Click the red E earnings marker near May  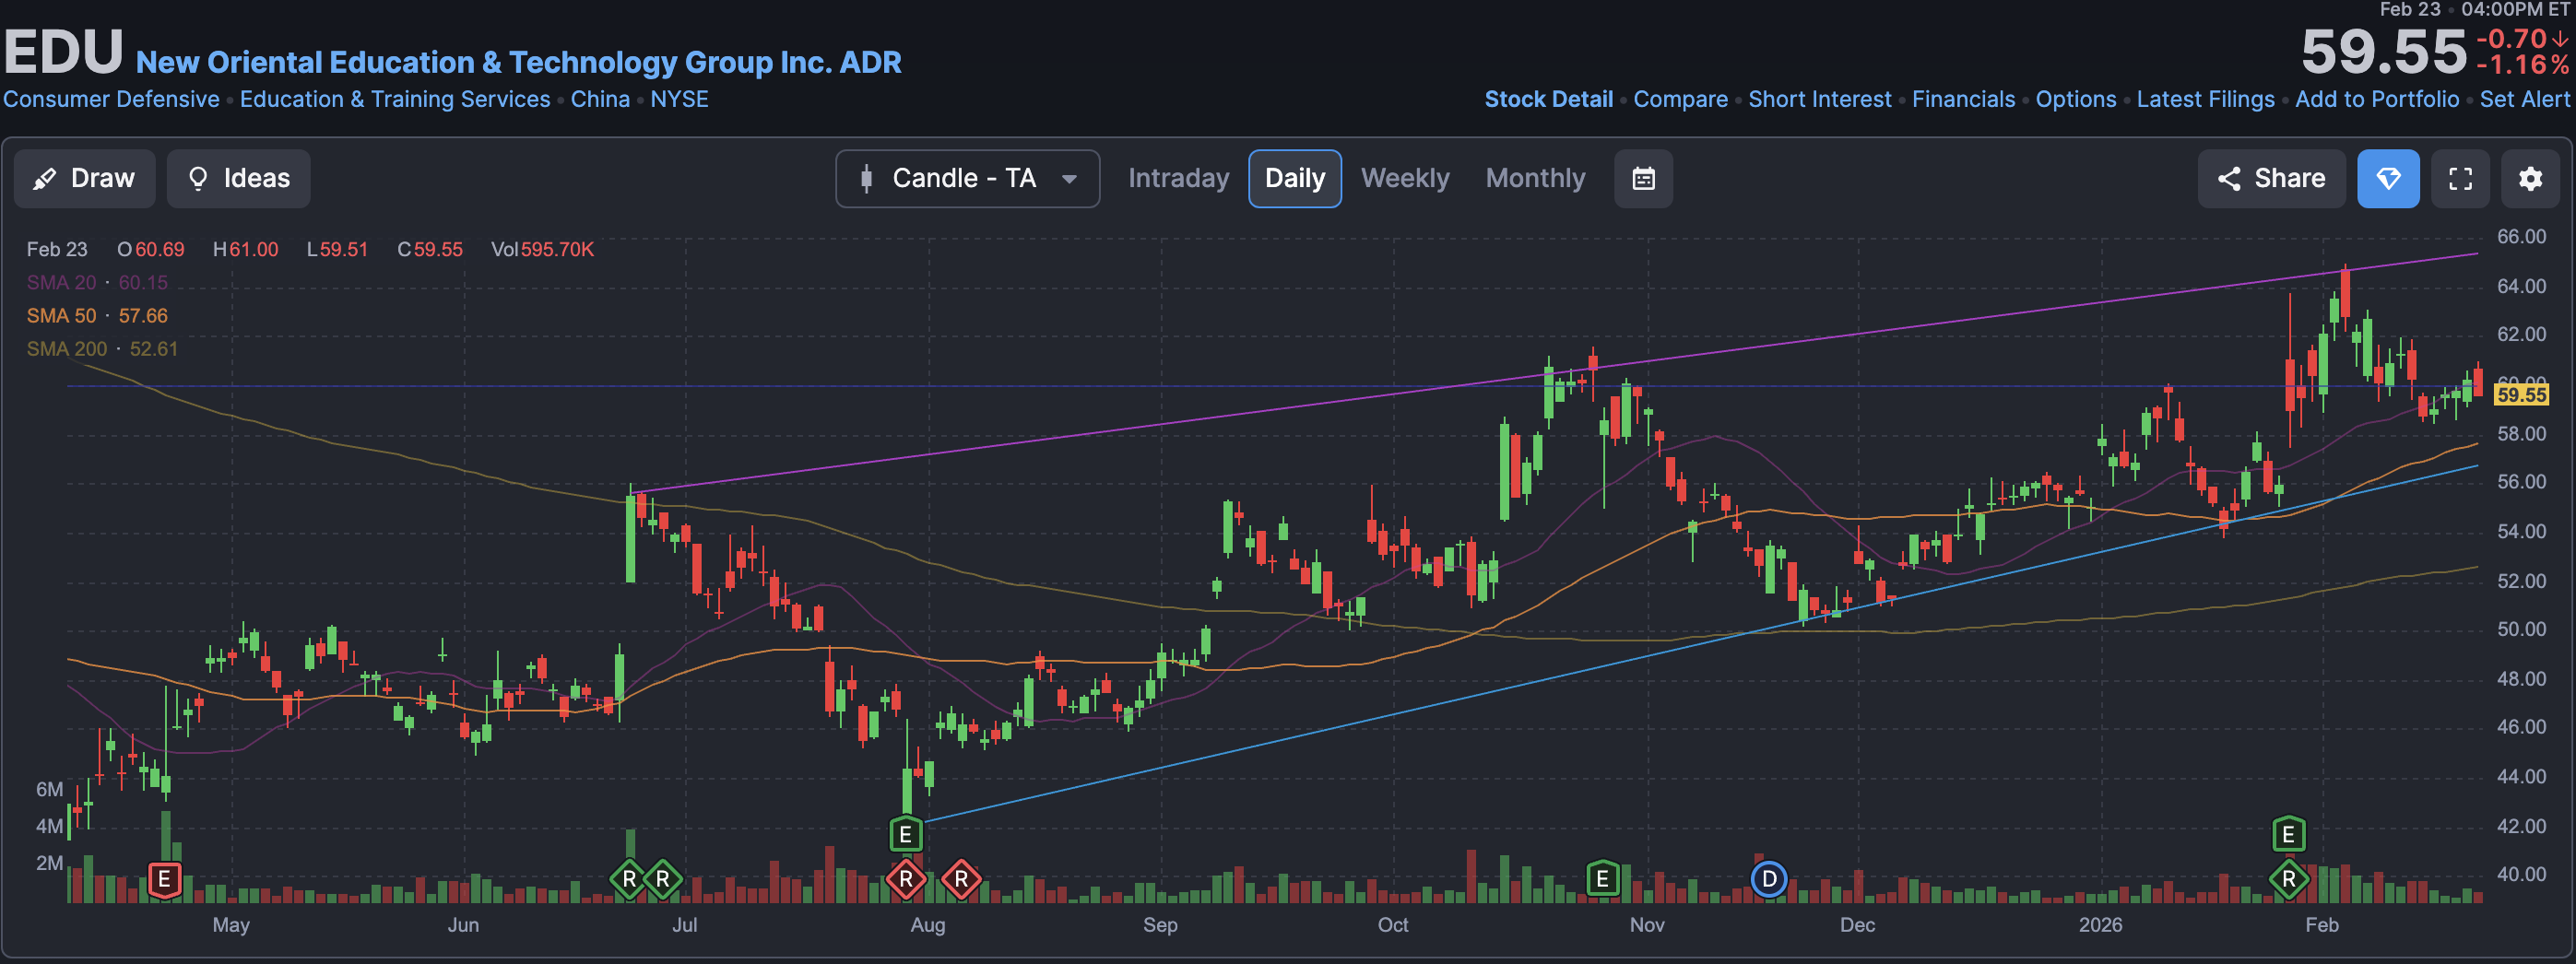[165, 880]
